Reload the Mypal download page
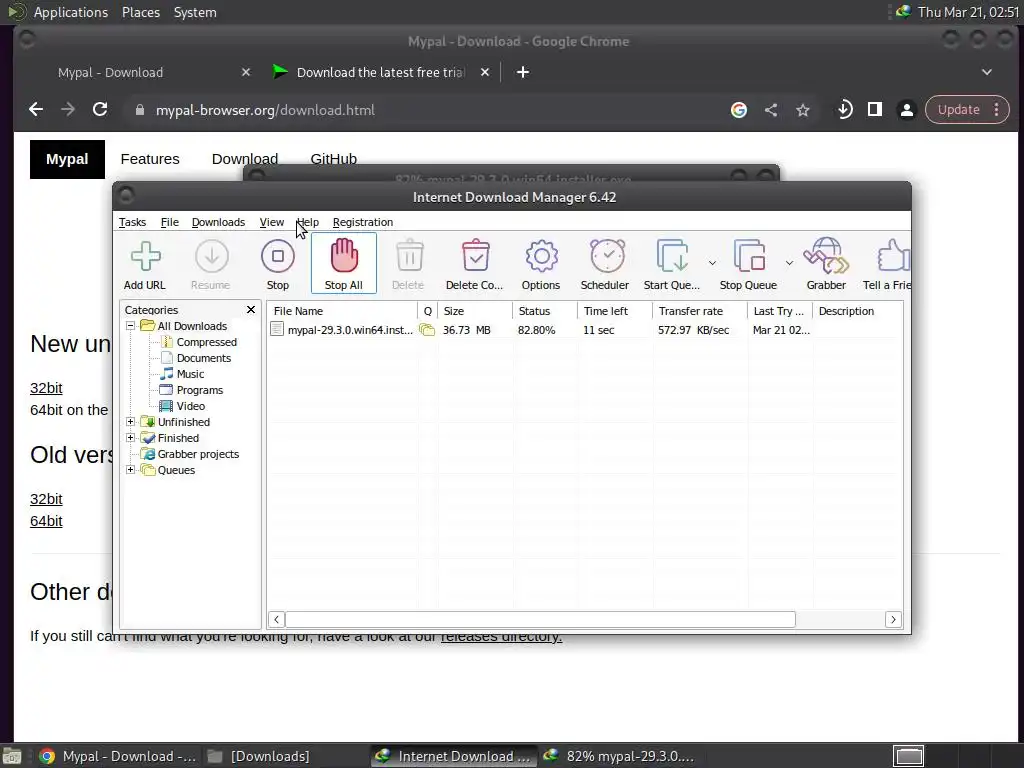1024x768 pixels. [x=100, y=110]
